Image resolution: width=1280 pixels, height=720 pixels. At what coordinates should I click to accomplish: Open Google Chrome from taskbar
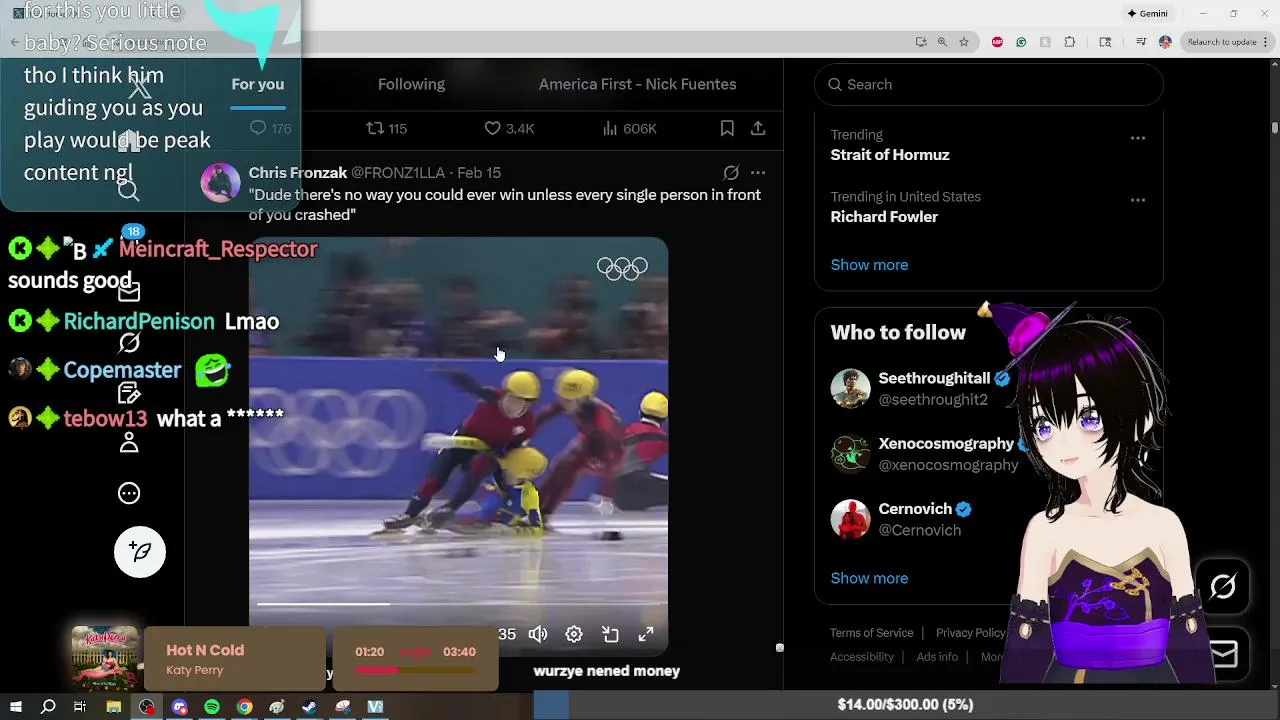coord(244,707)
